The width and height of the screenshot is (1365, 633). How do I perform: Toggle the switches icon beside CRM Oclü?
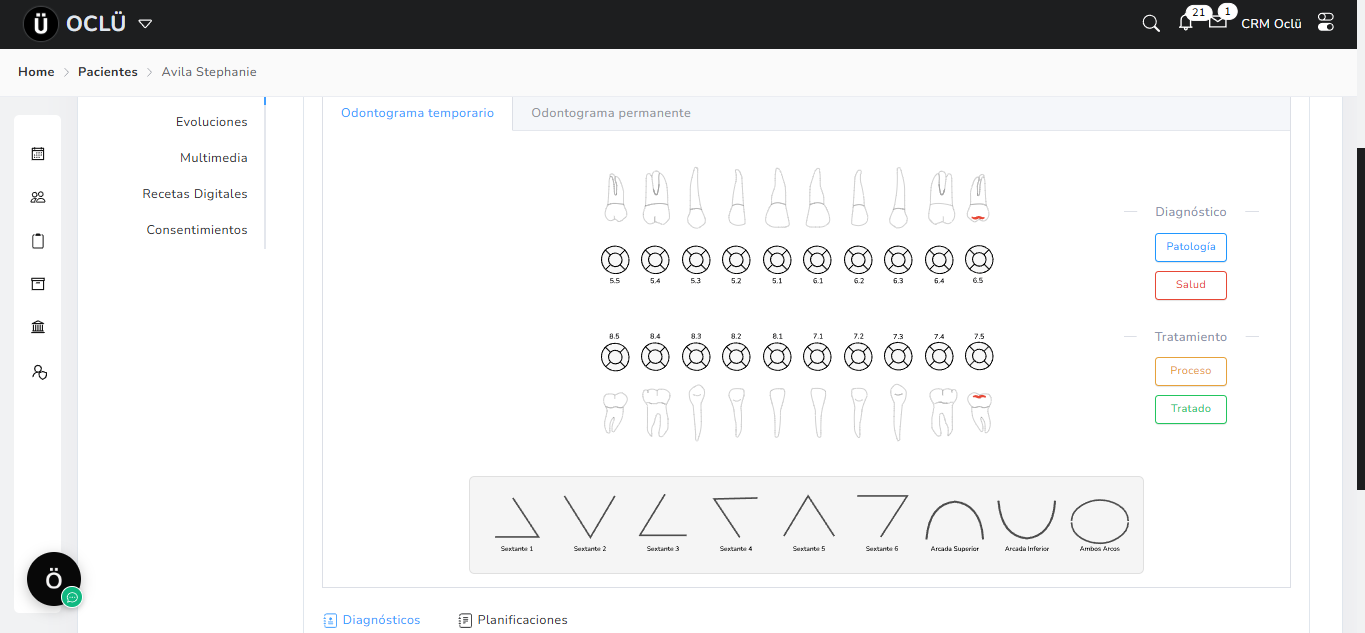tap(1326, 22)
